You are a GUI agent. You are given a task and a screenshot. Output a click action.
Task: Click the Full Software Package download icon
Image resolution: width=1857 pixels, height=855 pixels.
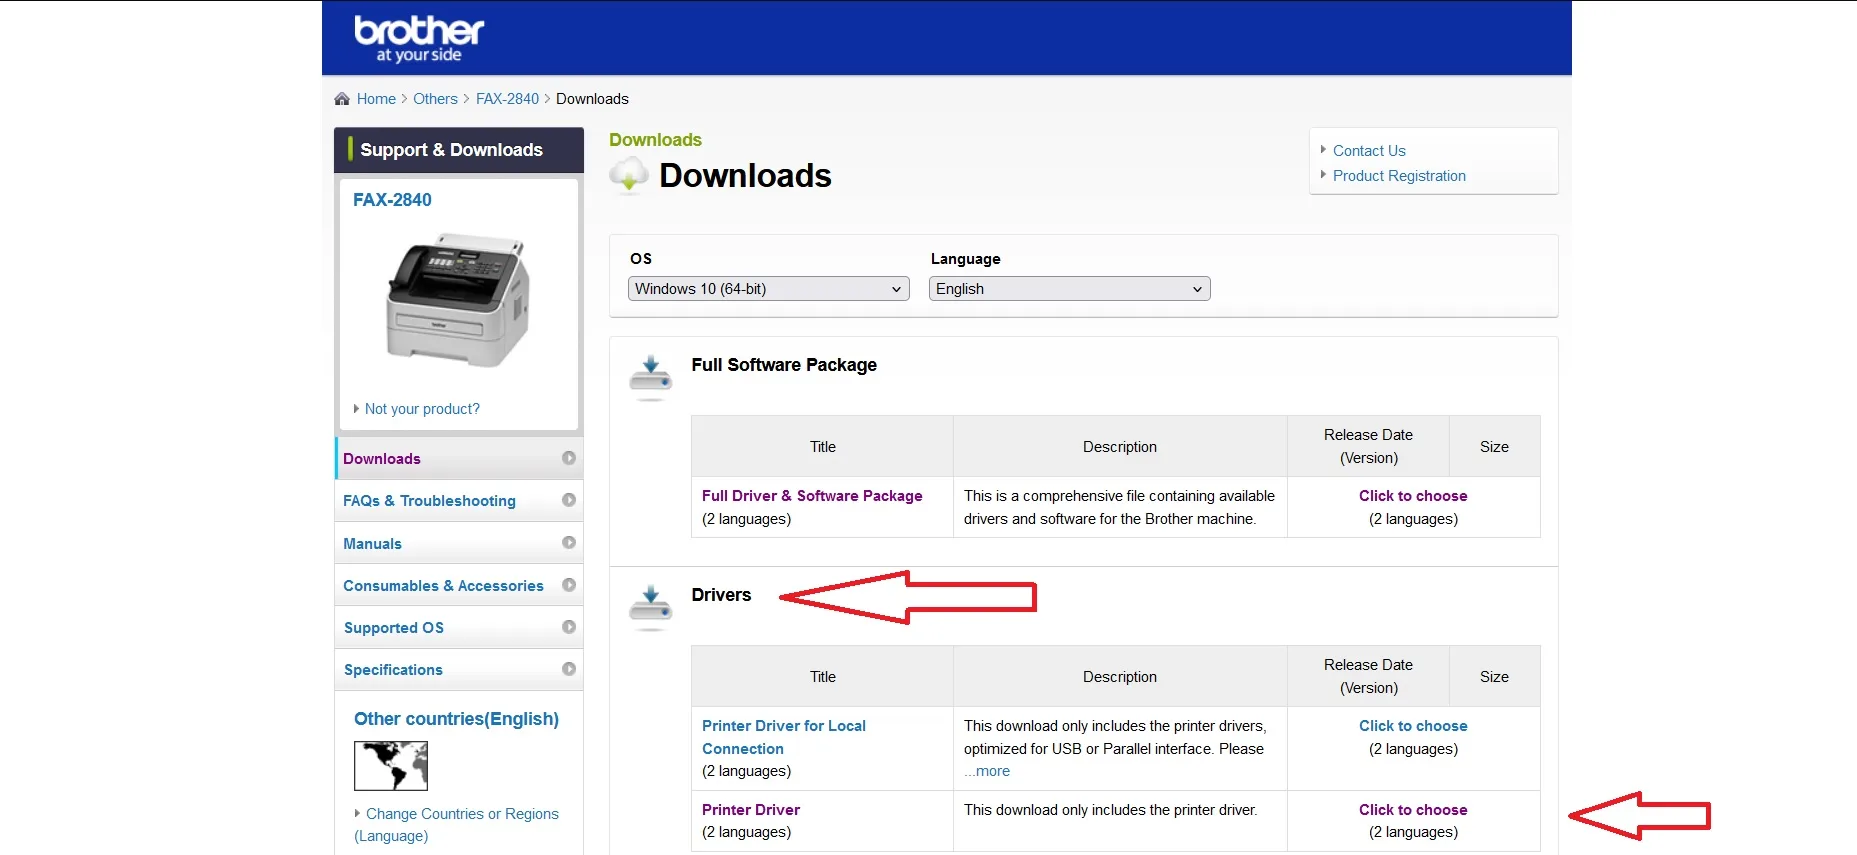pyautogui.click(x=650, y=377)
